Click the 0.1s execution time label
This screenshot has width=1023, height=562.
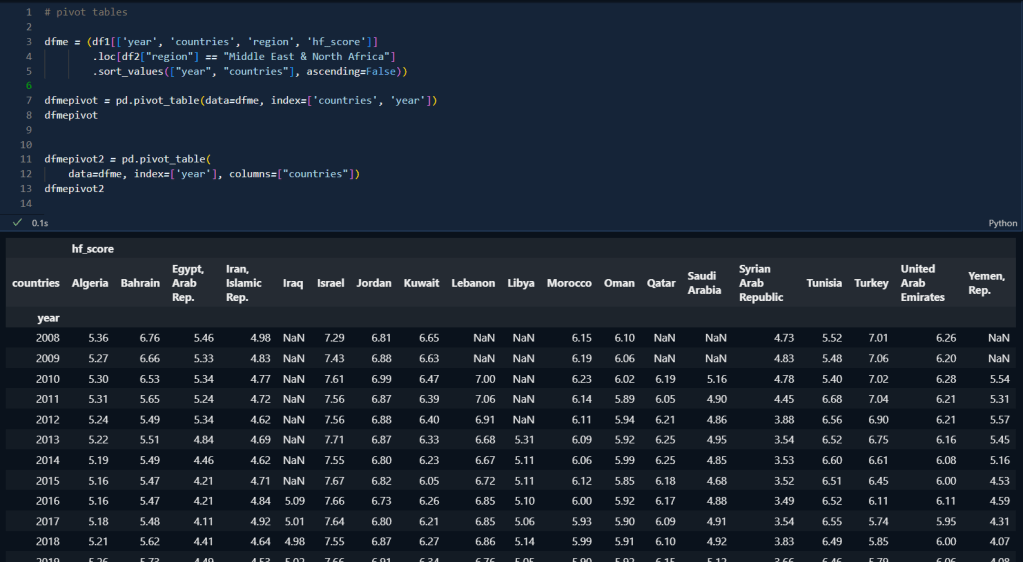tap(40, 223)
